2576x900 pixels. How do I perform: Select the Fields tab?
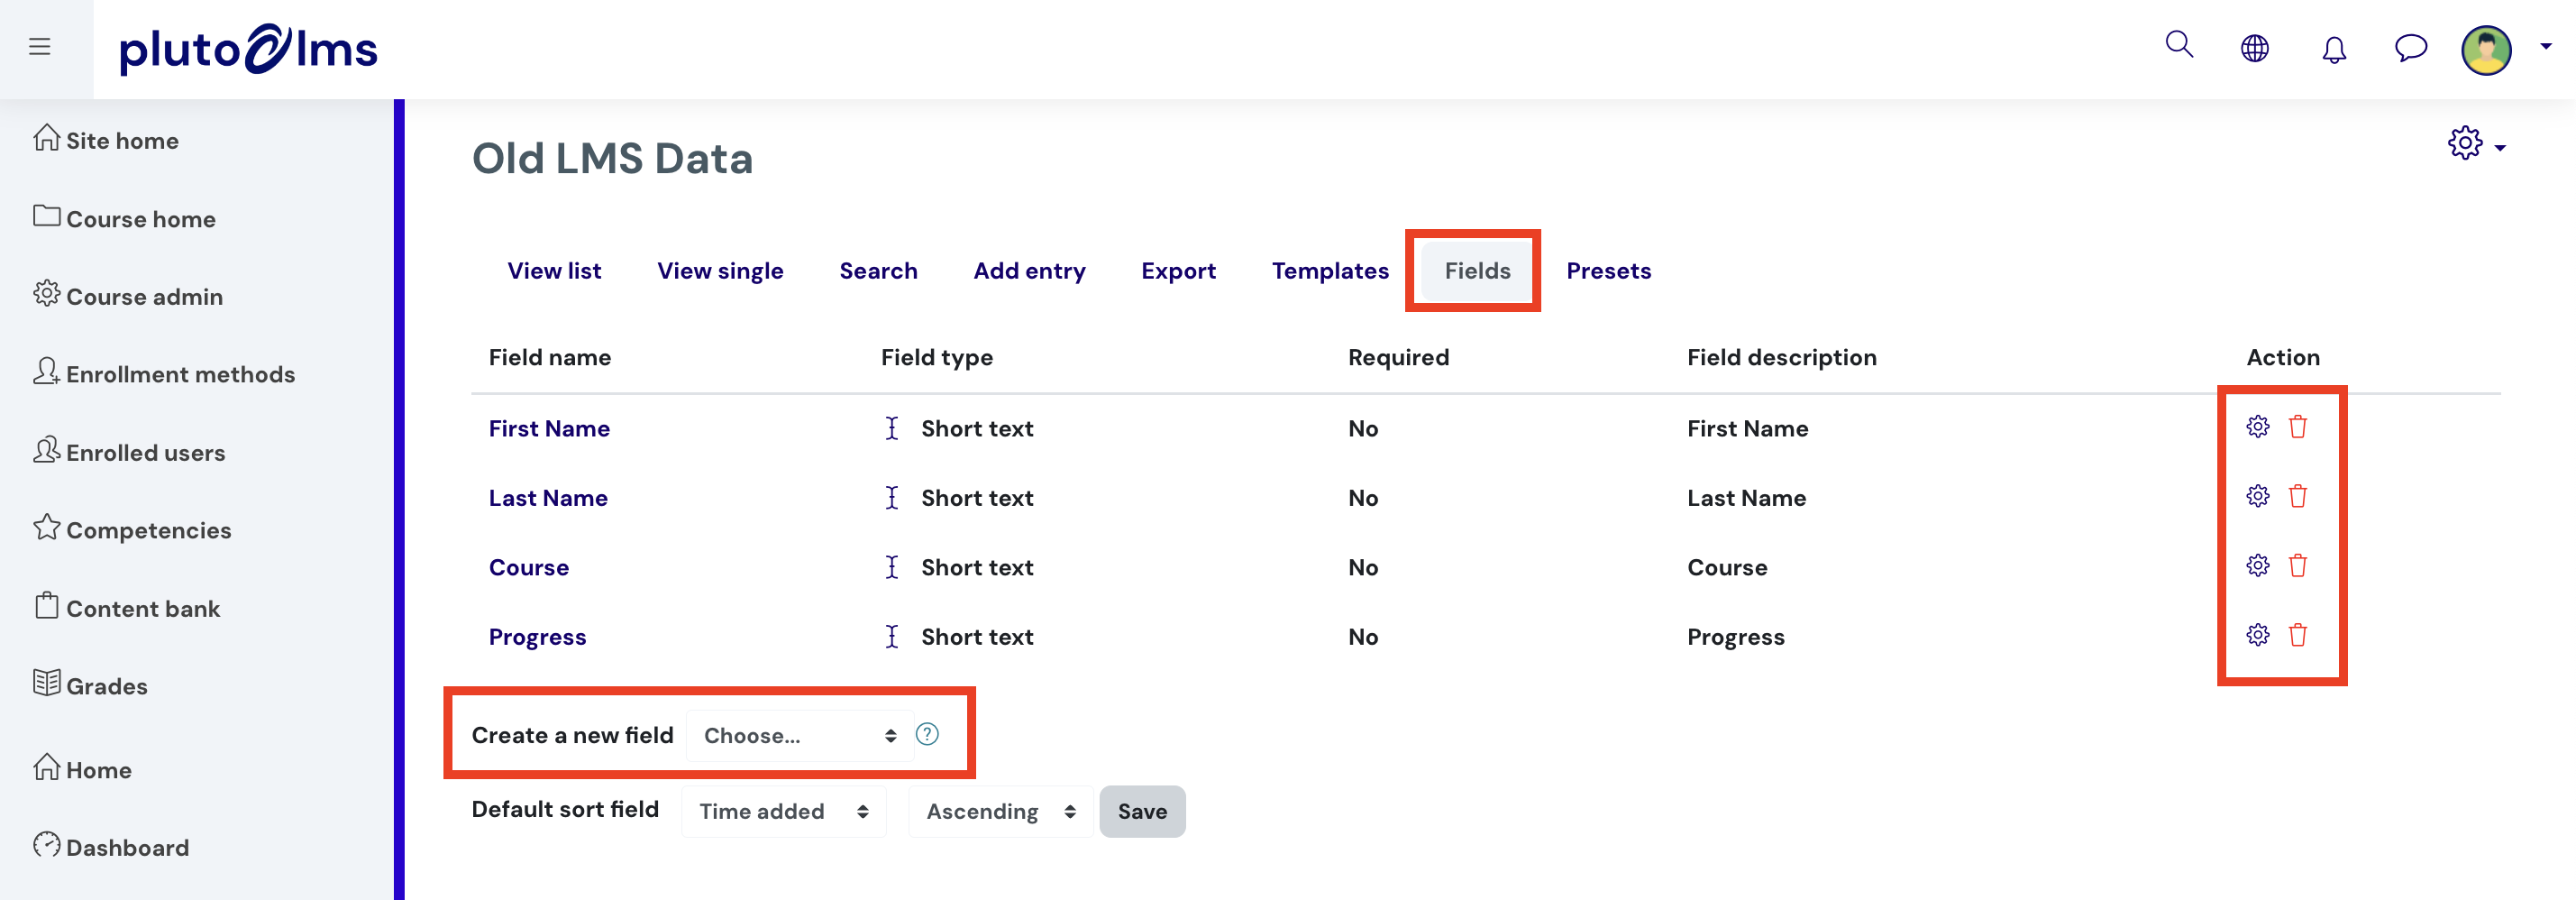click(1477, 271)
